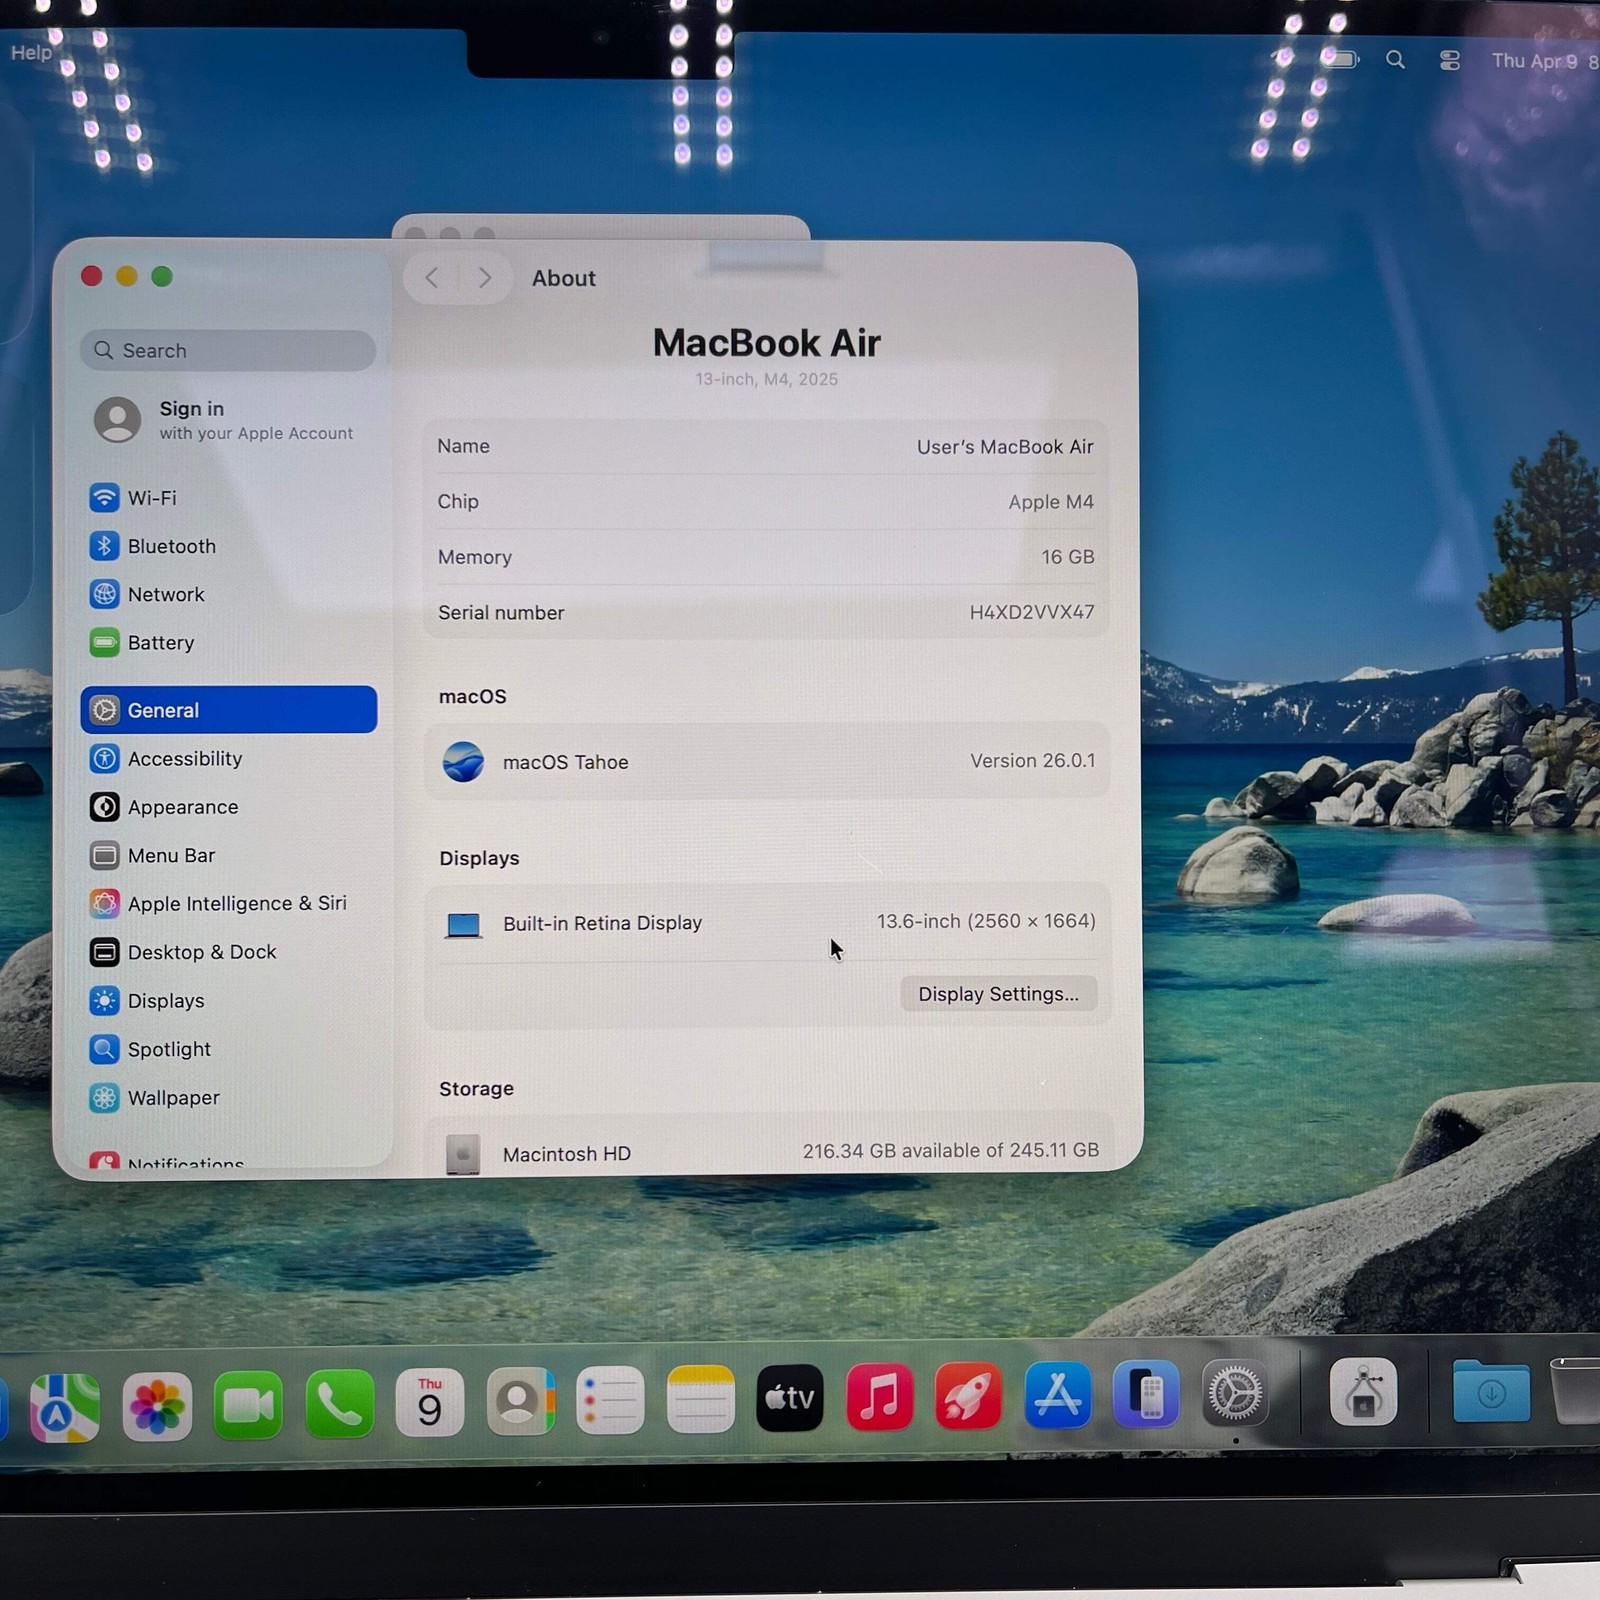Select Displays in the sidebar
The height and width of the screenshot is (1600, 1600).
tap(229, 1000)
